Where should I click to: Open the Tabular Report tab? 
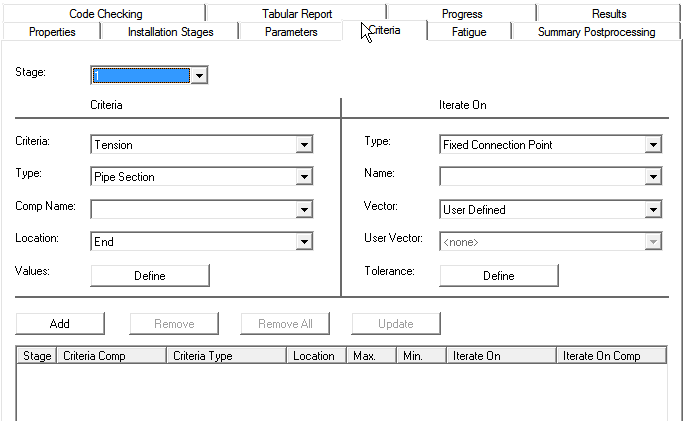click(x=296, y=14)
